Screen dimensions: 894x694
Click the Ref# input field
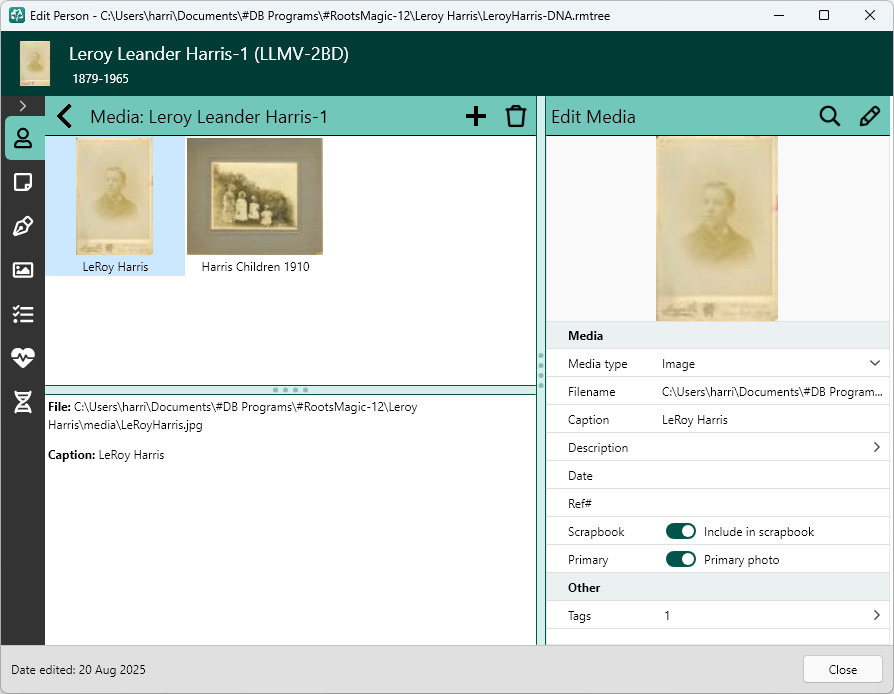click(x=771, y=504)
